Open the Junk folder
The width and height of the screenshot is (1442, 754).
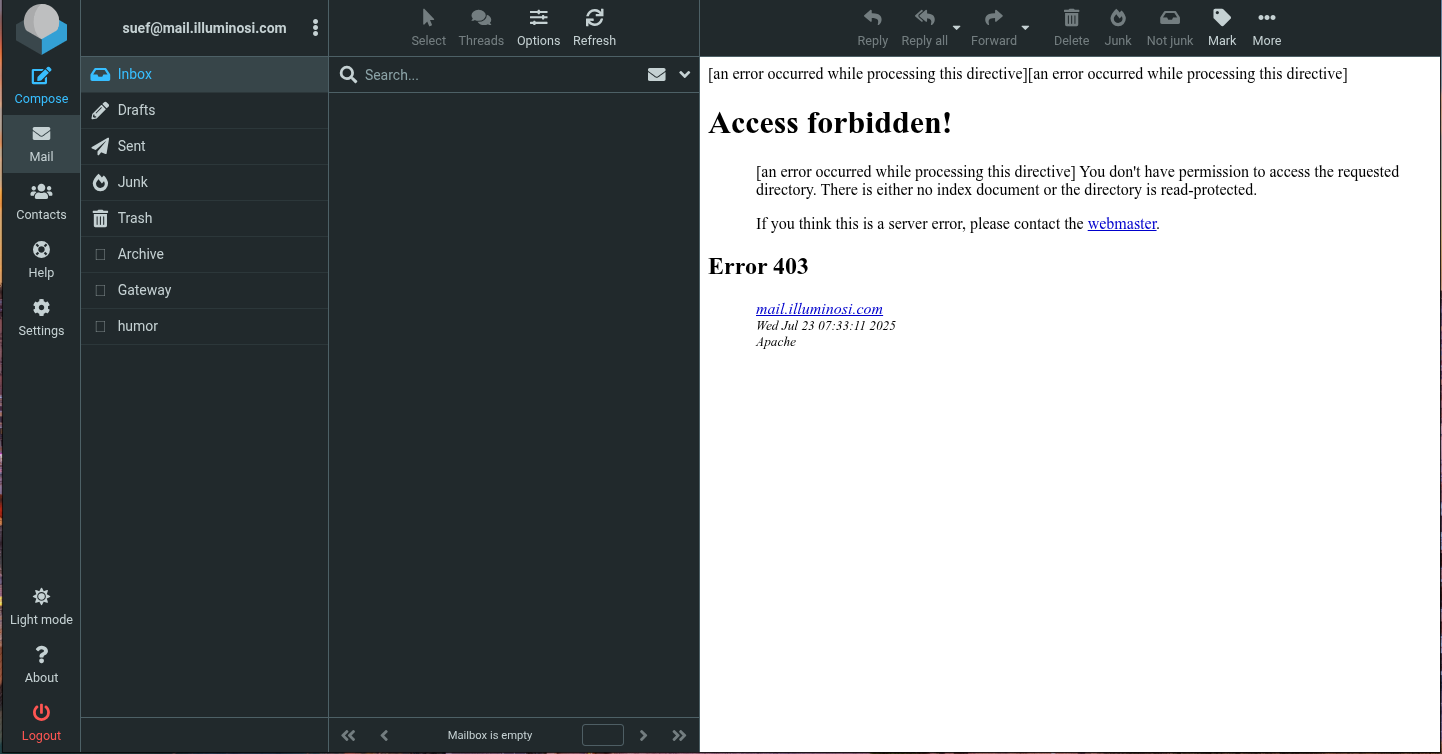pyautogui.click(x=204, y=182)
